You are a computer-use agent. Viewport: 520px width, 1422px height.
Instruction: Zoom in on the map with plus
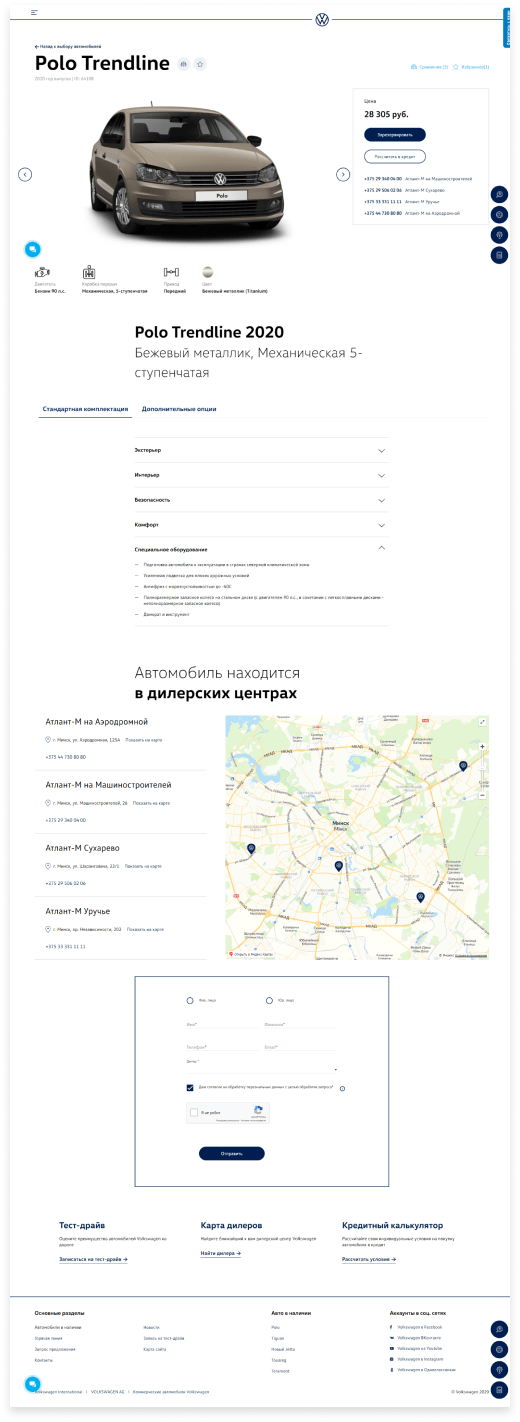483,747
